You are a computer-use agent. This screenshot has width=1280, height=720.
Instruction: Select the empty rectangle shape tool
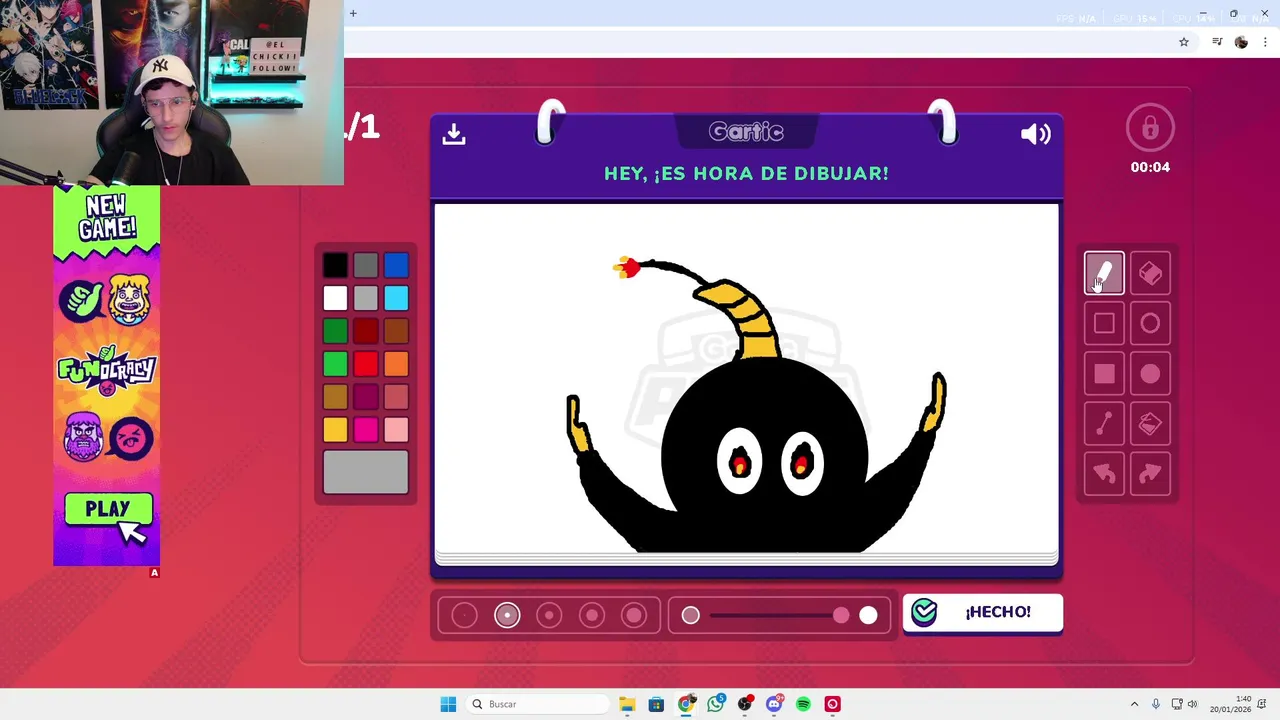pyautogui.click(x=1104, y=323)
